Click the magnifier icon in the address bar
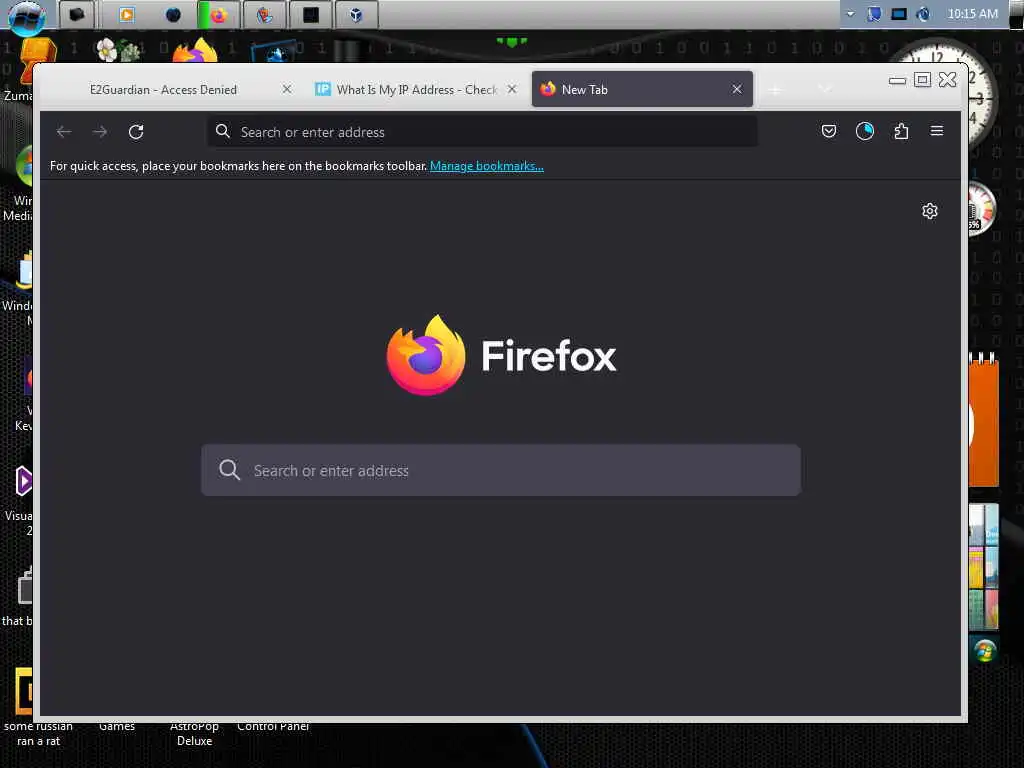This screenshot has width=1024, height=768. pyautogui.click(x=223, y=131)
